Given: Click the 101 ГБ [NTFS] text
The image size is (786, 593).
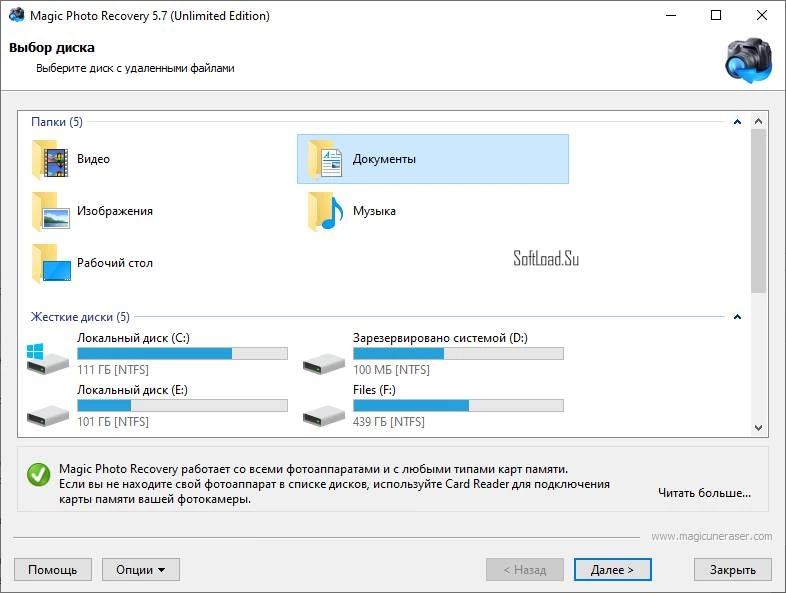Looking at the screenshot, I should click(x=113, y=422).
